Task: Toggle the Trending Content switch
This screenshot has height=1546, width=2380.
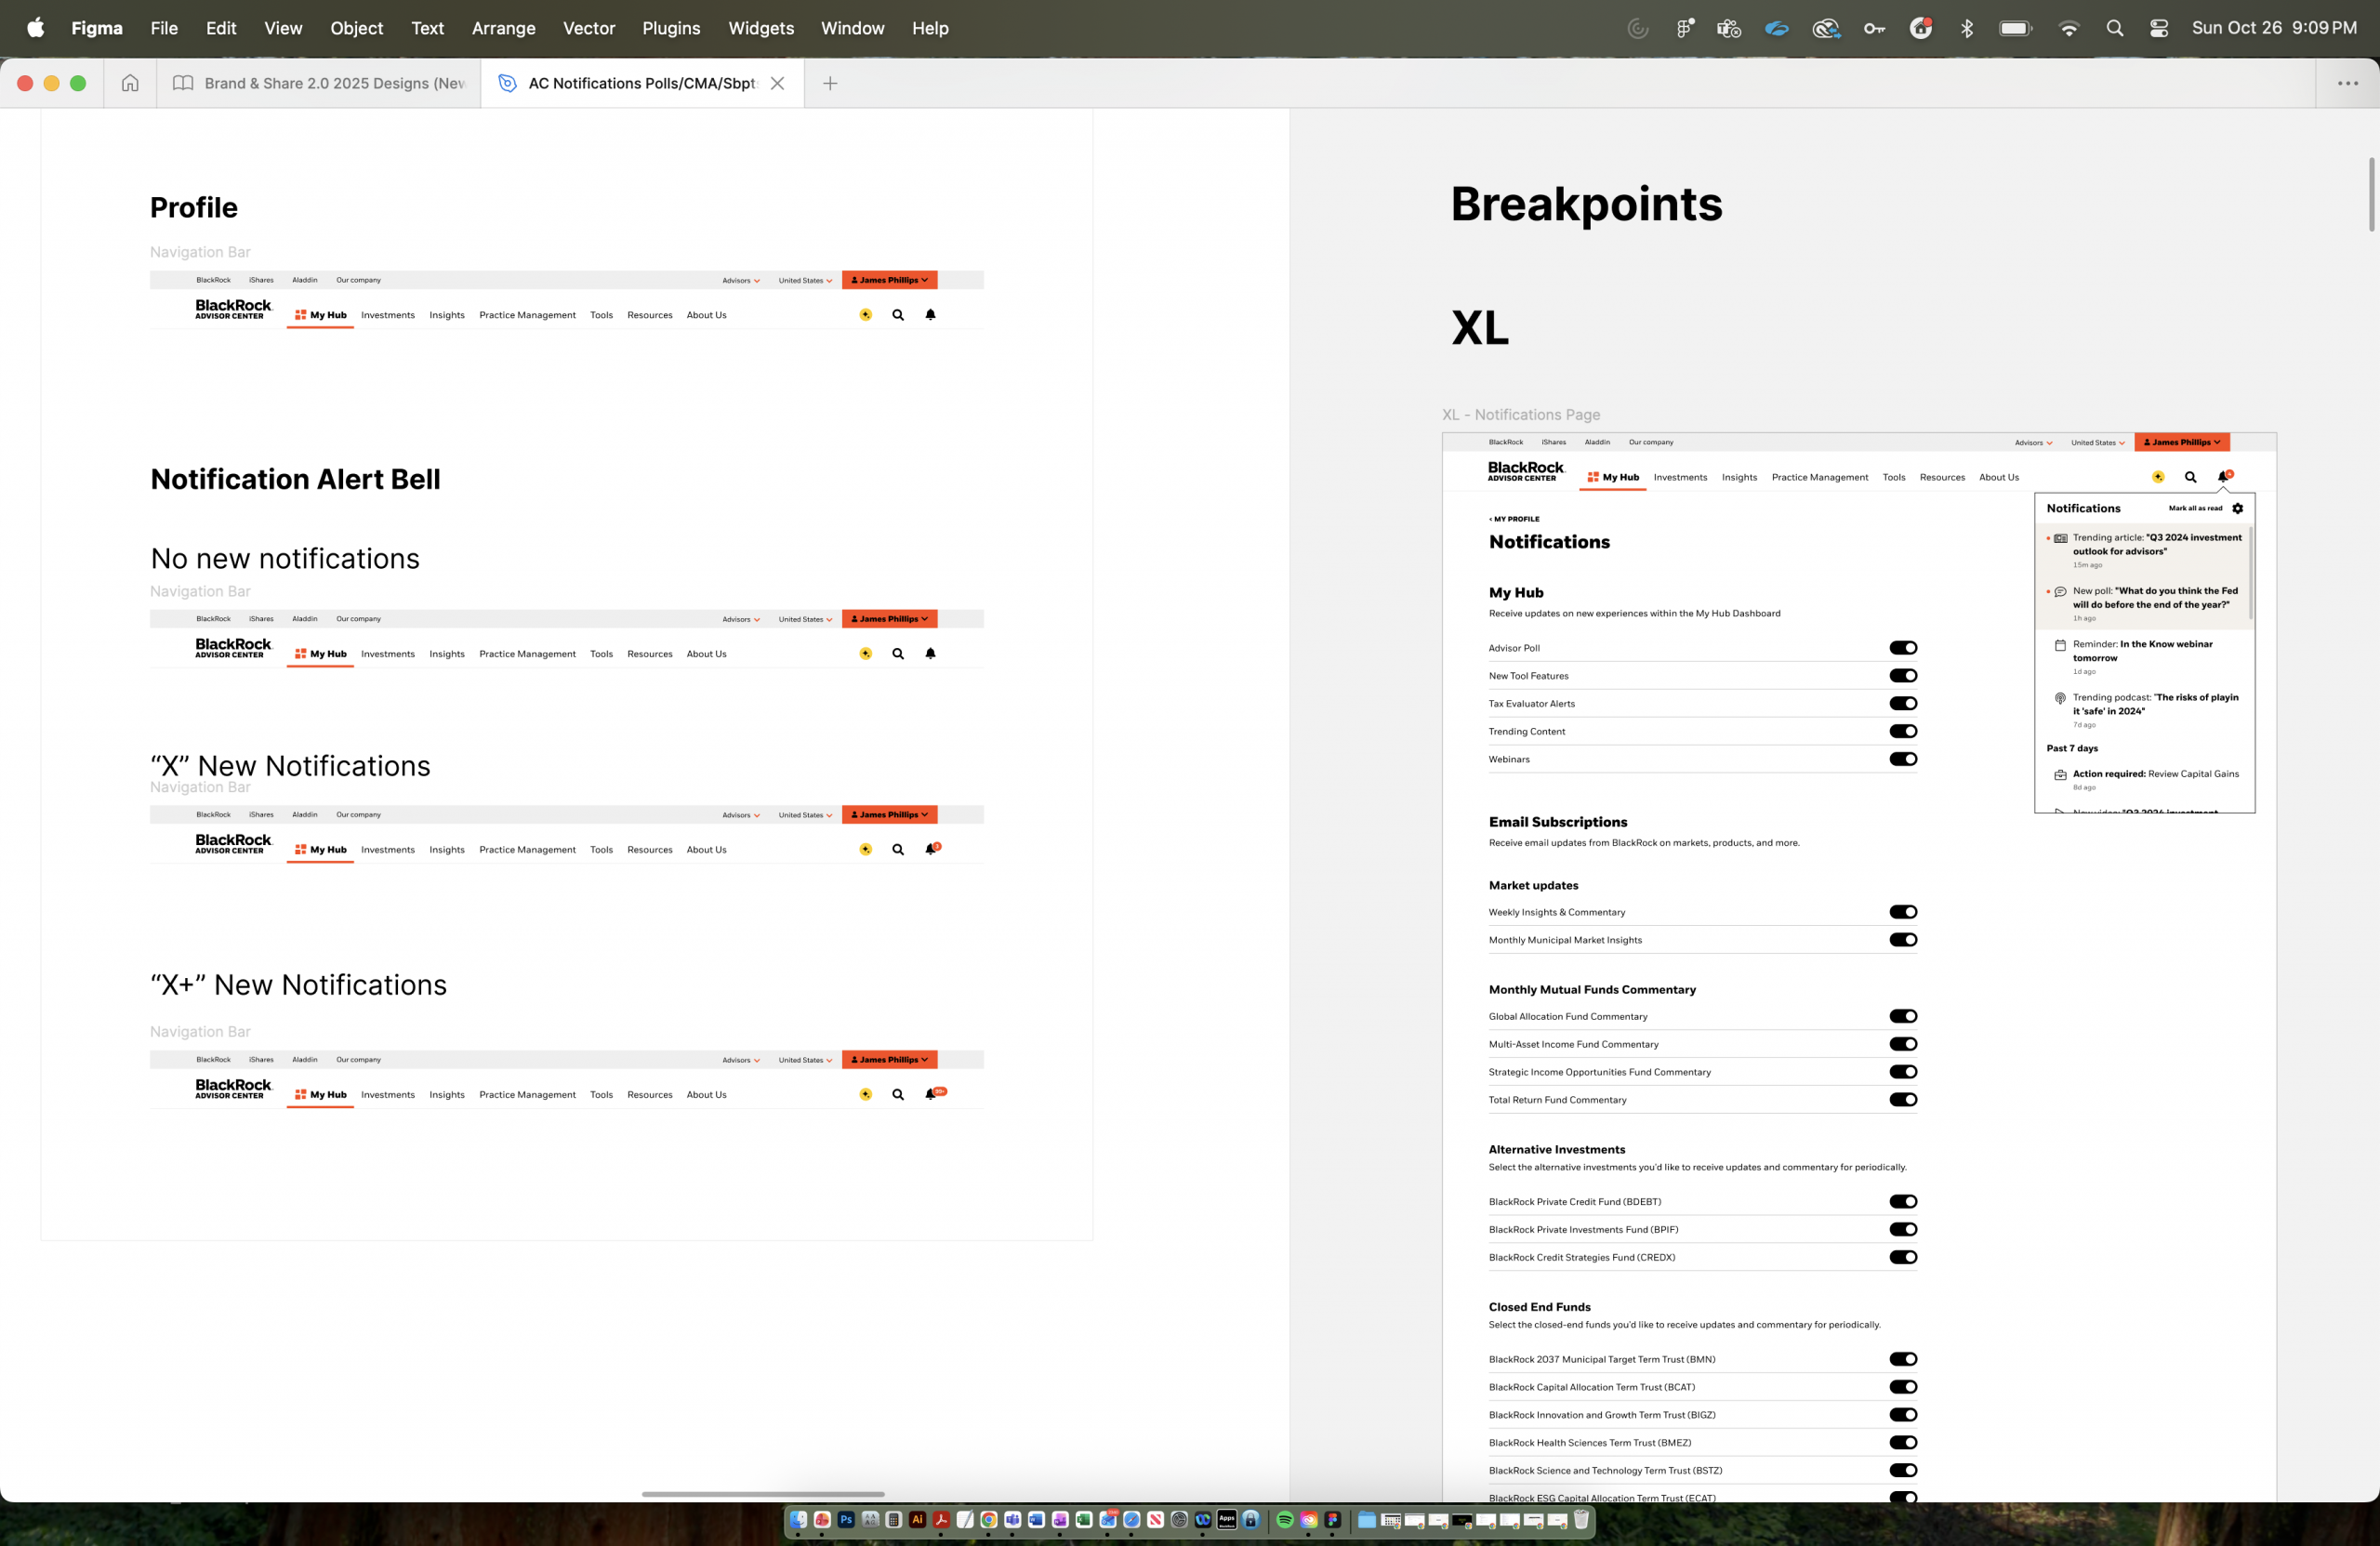Action: pyautogui.click(x=1903, y=731)
